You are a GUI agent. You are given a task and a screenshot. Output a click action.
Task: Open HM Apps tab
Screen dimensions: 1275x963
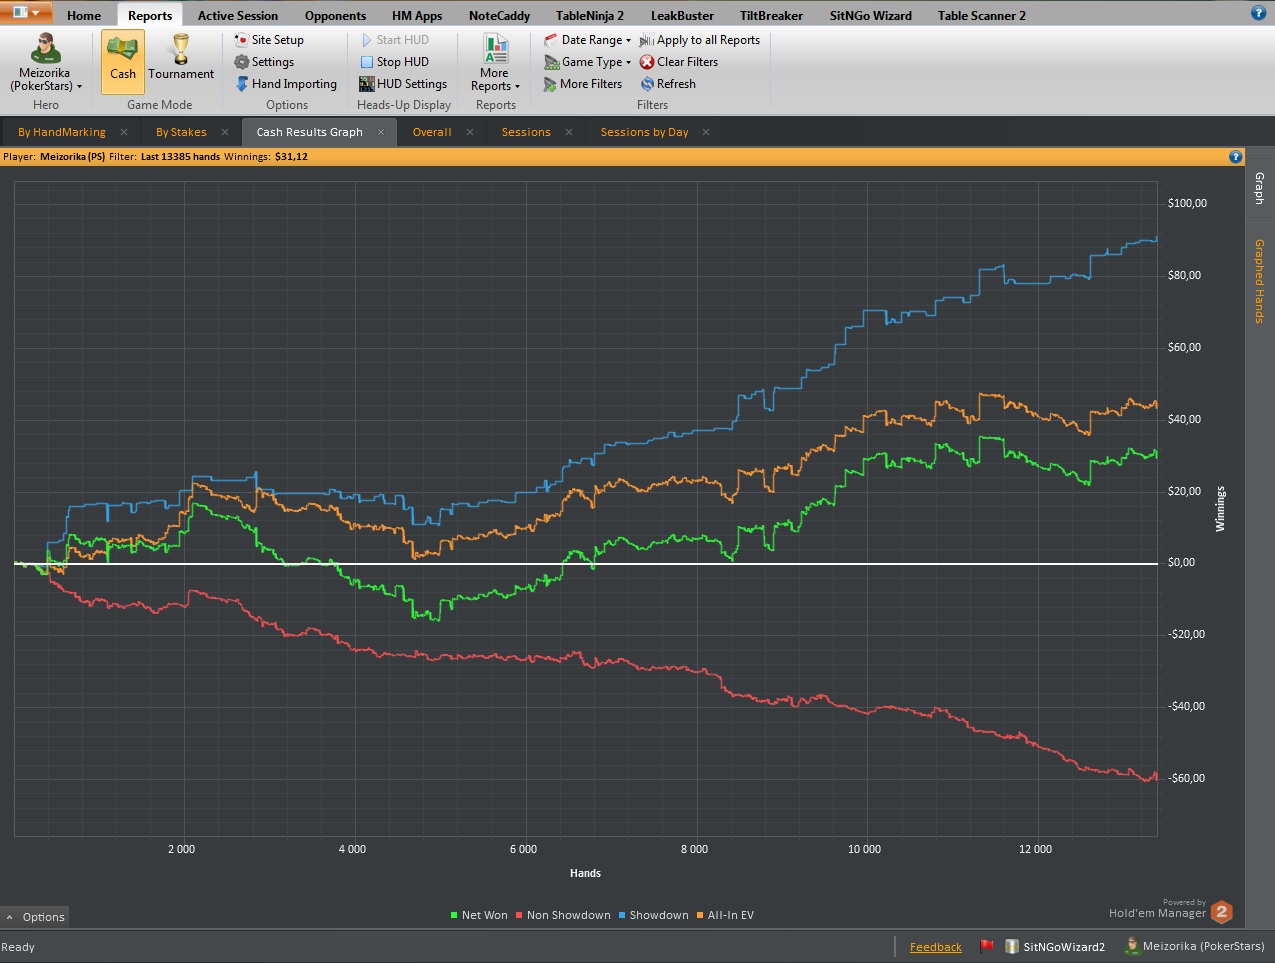click(x=417, y=15)
